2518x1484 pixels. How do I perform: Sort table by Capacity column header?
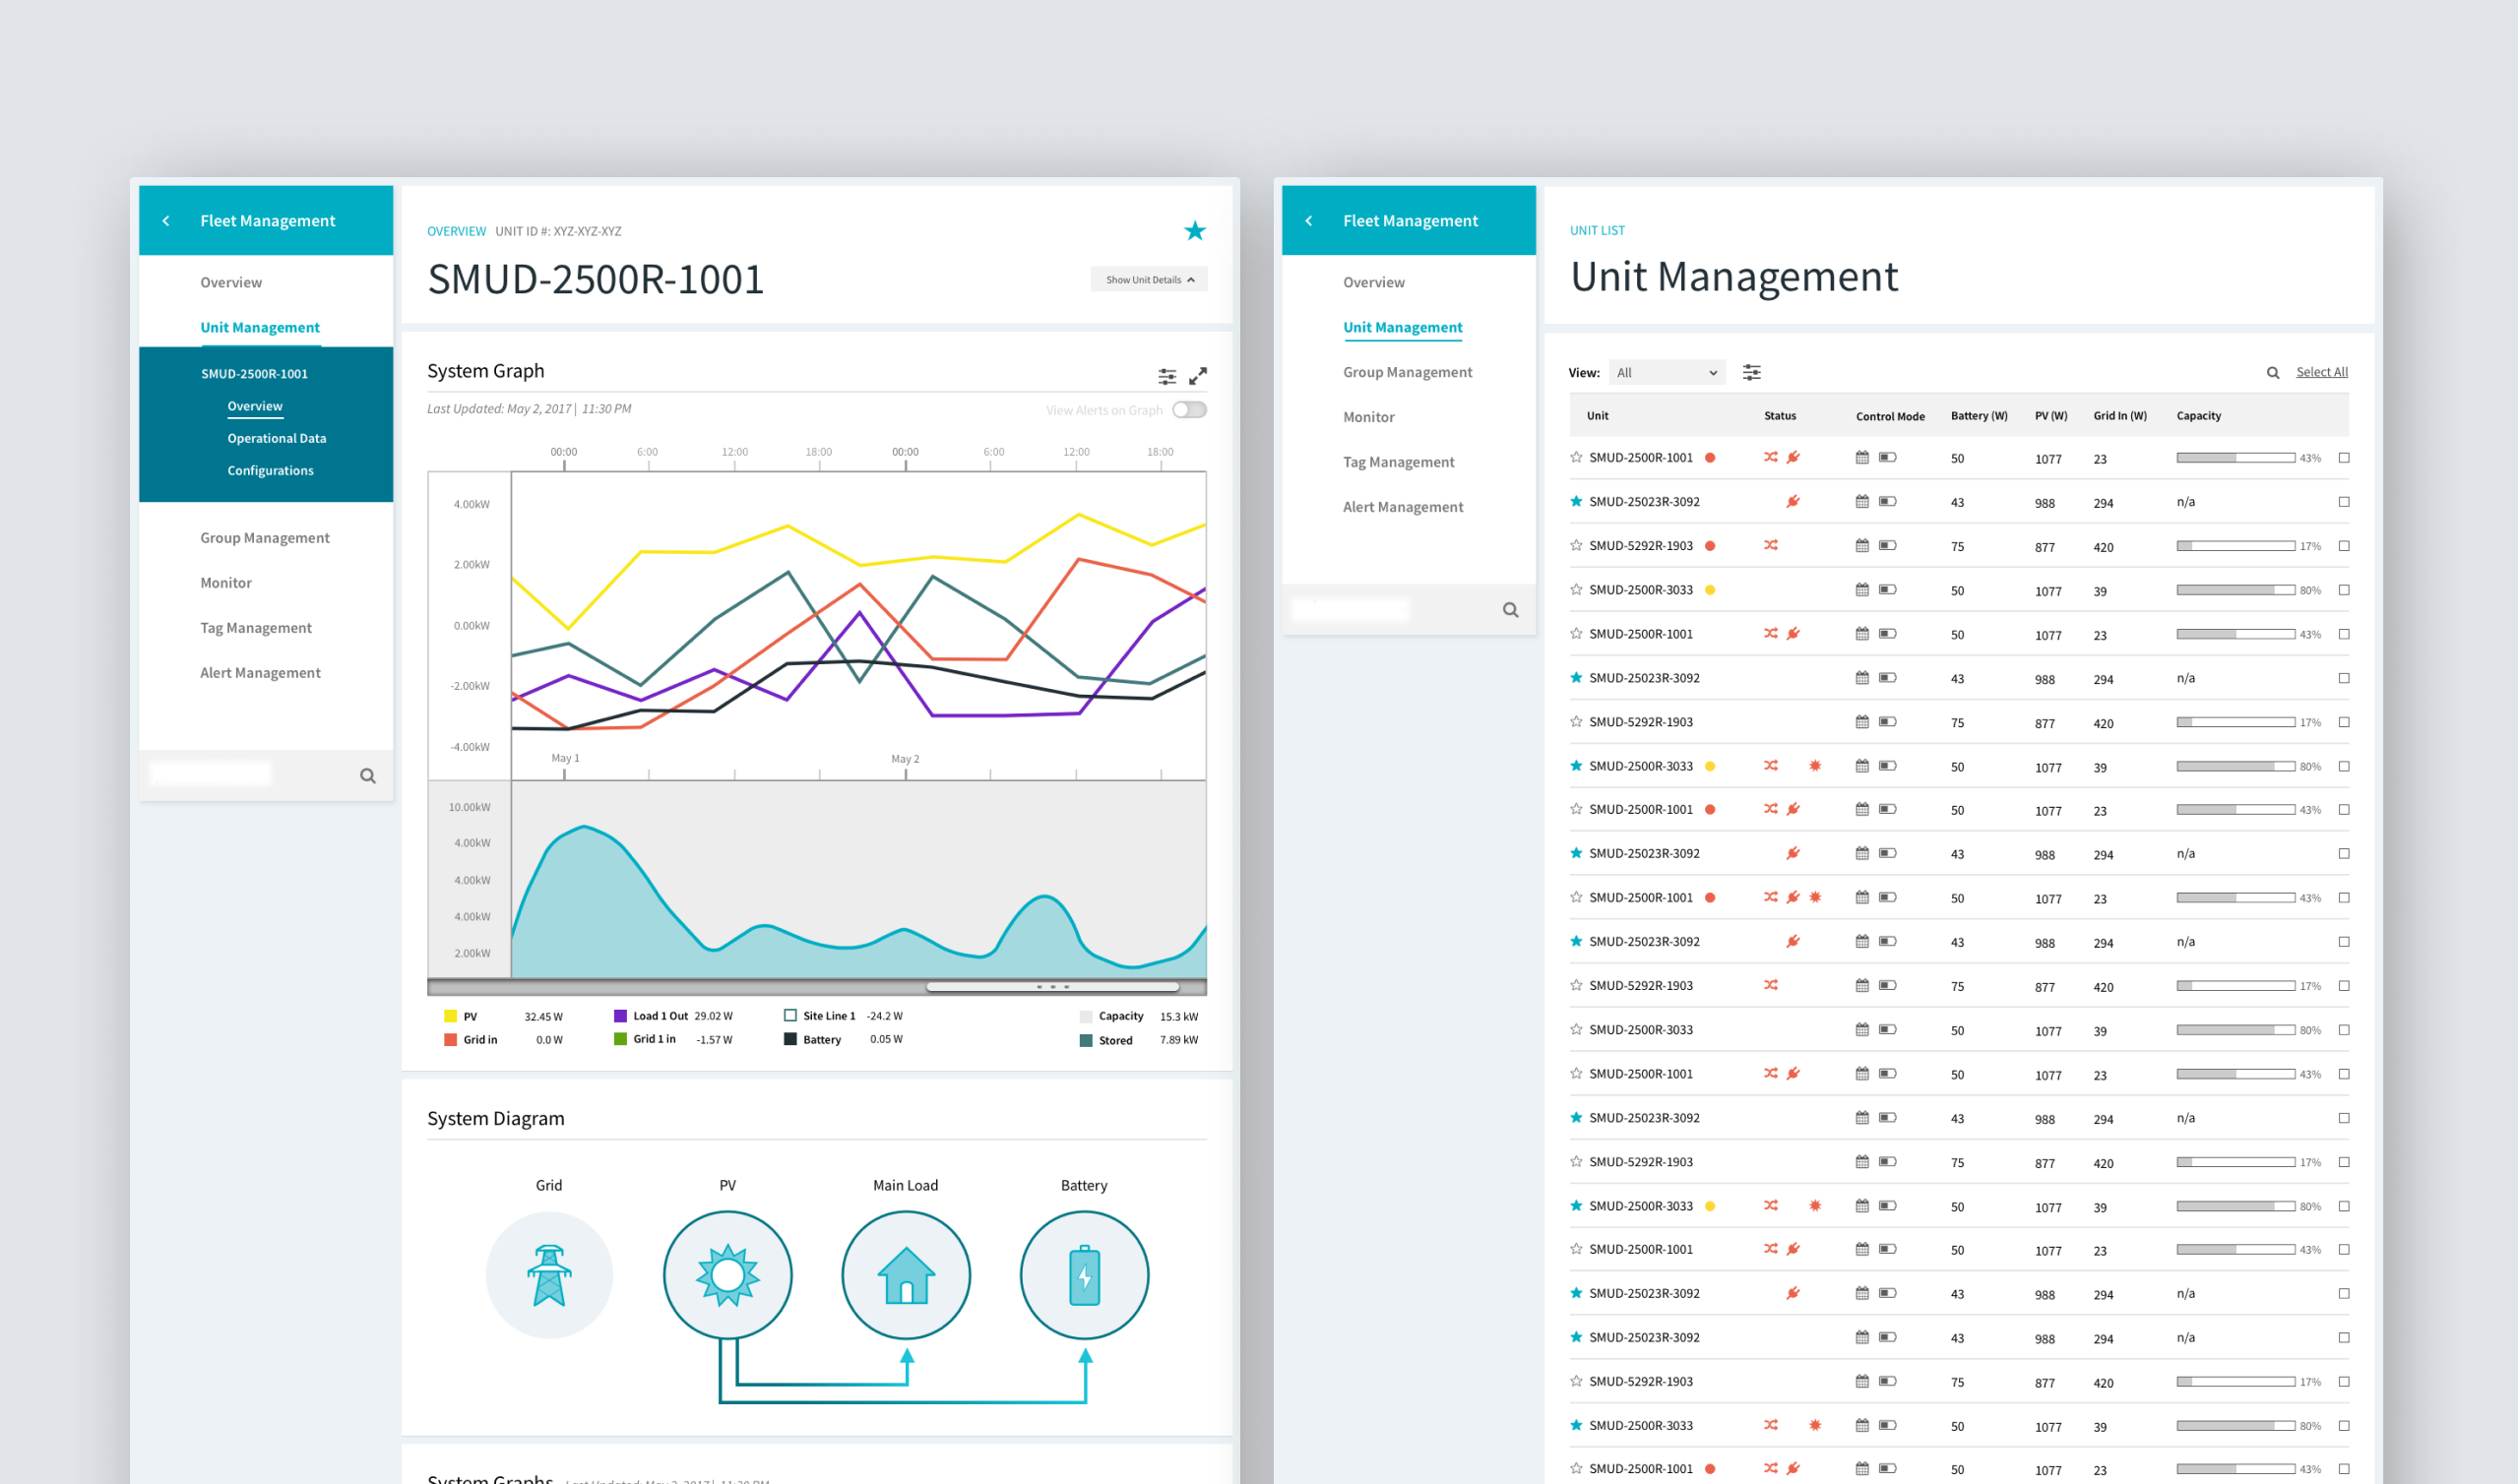[2198, 416]
